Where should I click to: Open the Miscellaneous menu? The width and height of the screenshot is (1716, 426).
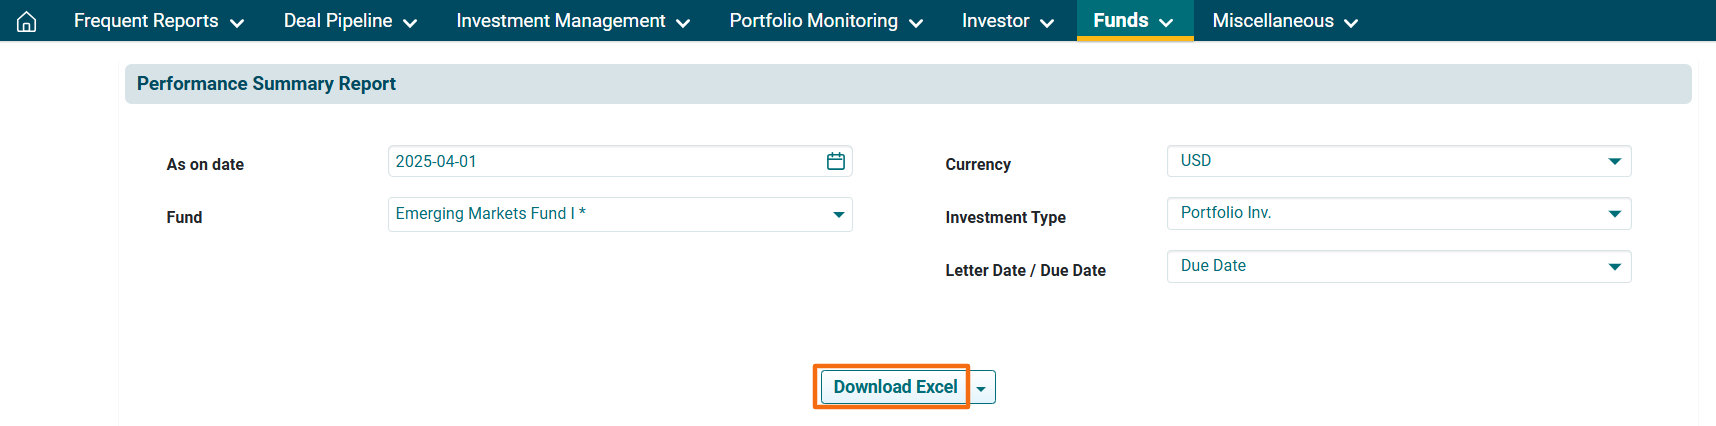pyautogui.click(x=1284, y=21)
